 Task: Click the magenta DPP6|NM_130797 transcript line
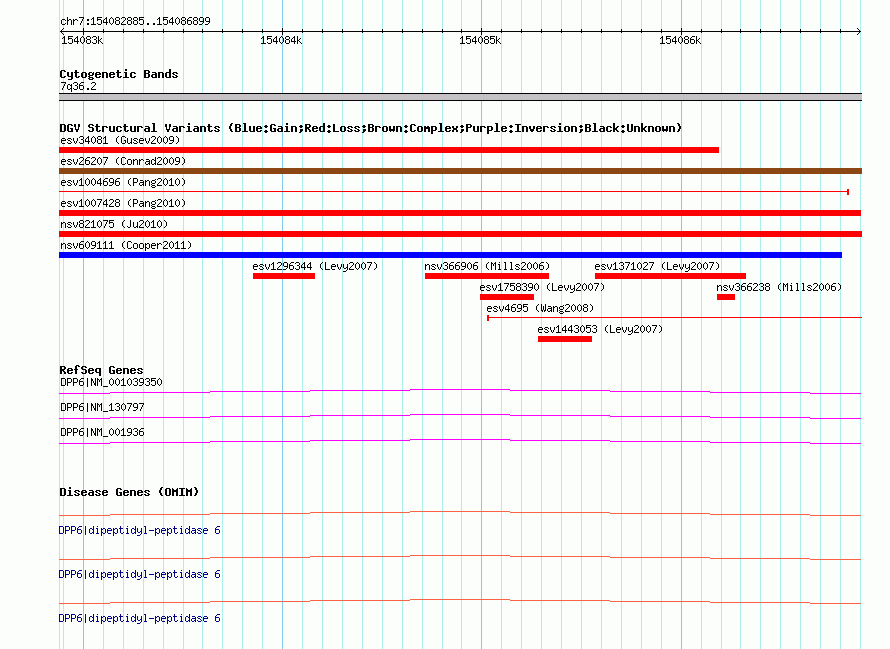460,416
